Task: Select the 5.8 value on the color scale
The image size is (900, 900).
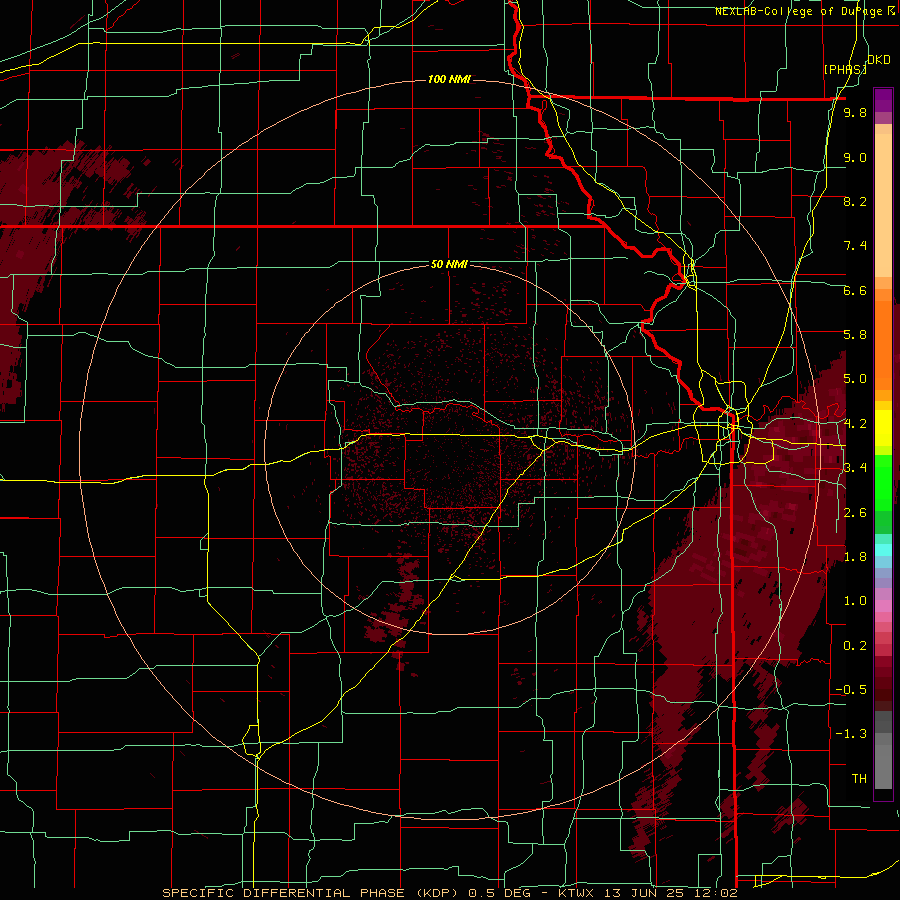Action: pos(855,335)
